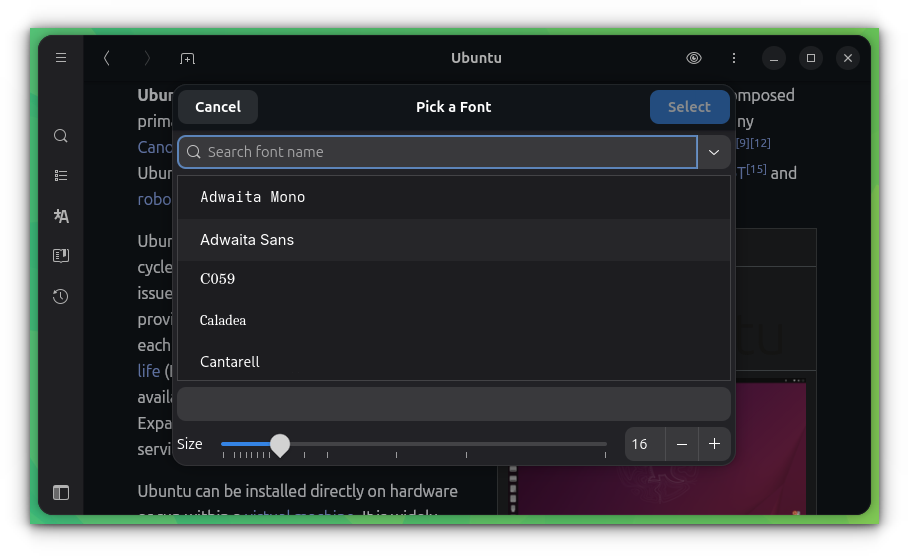Screen dimensions: 909x556
Task: Click Cancel in the font dialog
Action: tap(218, 107)
